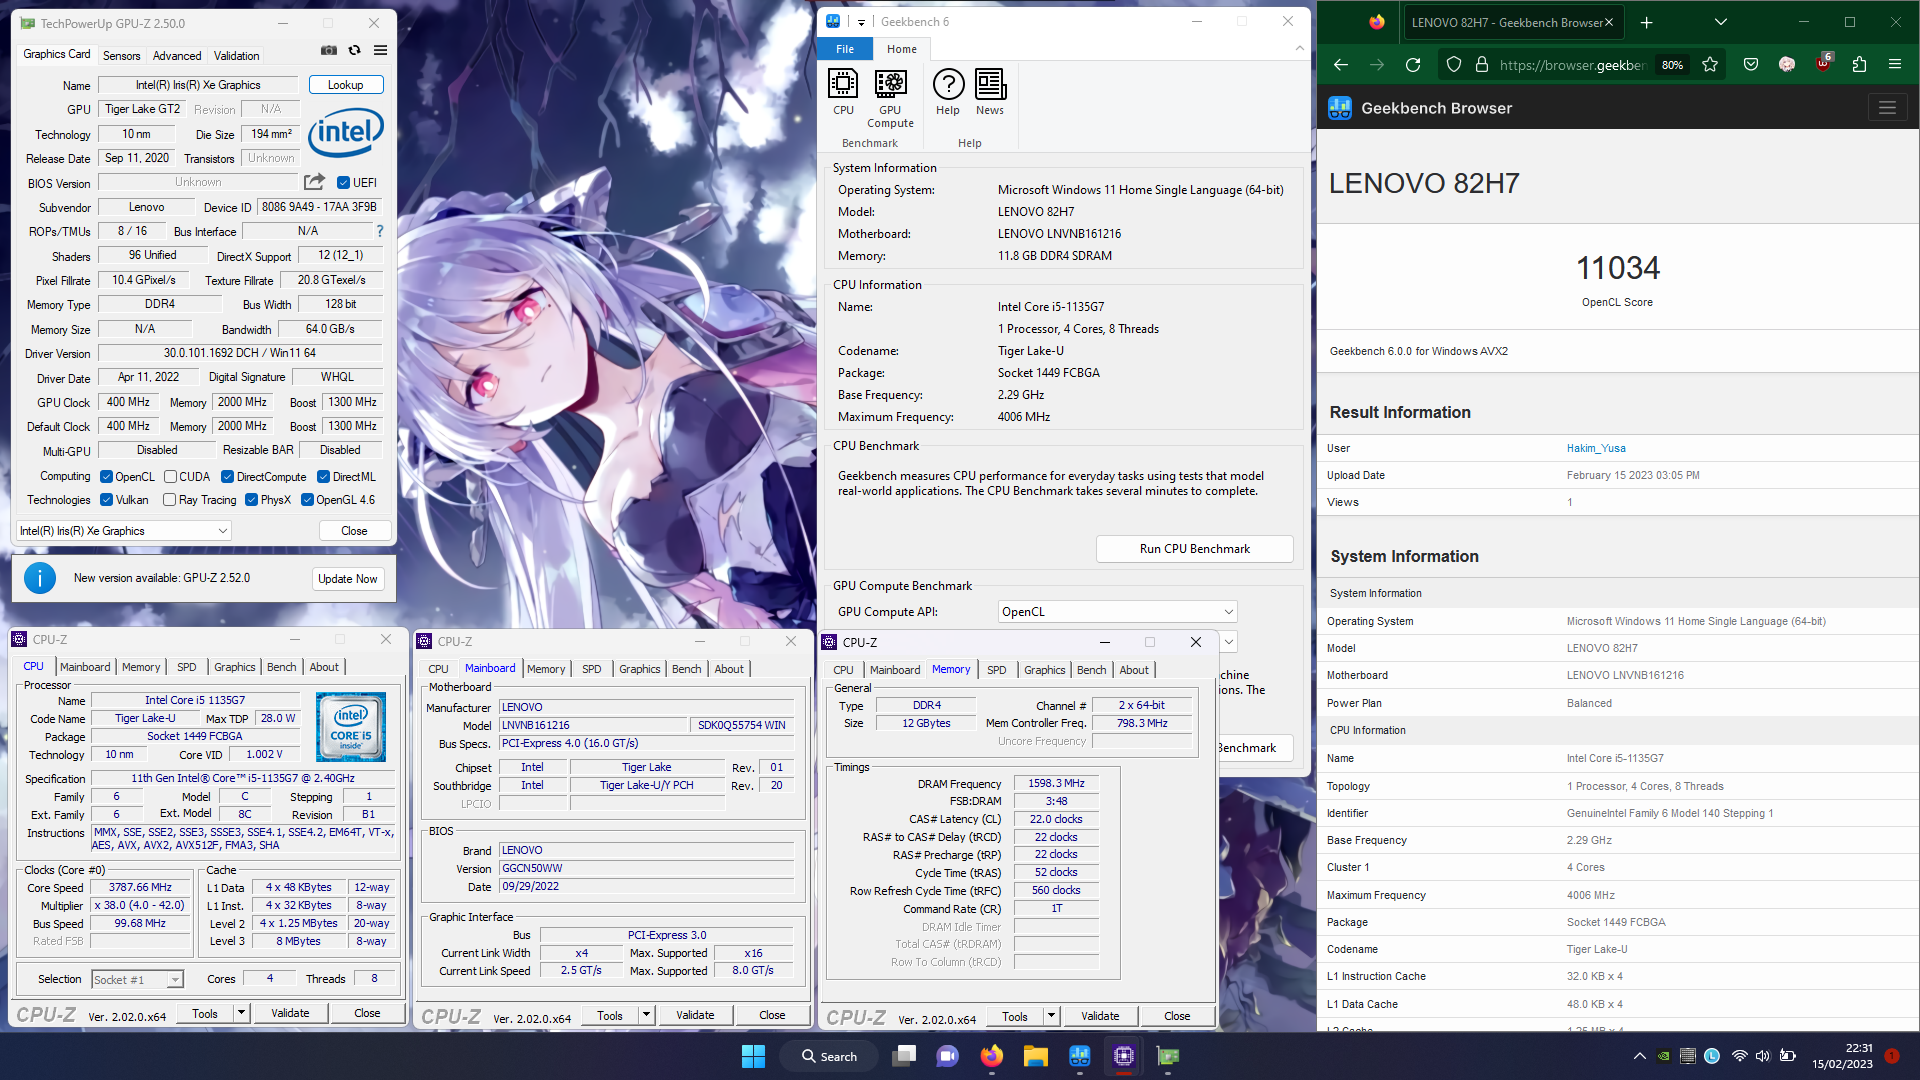Open GPU Compute API OpenCL dropdown
Viewport: 1920px width, 1080px height.
1118,612
